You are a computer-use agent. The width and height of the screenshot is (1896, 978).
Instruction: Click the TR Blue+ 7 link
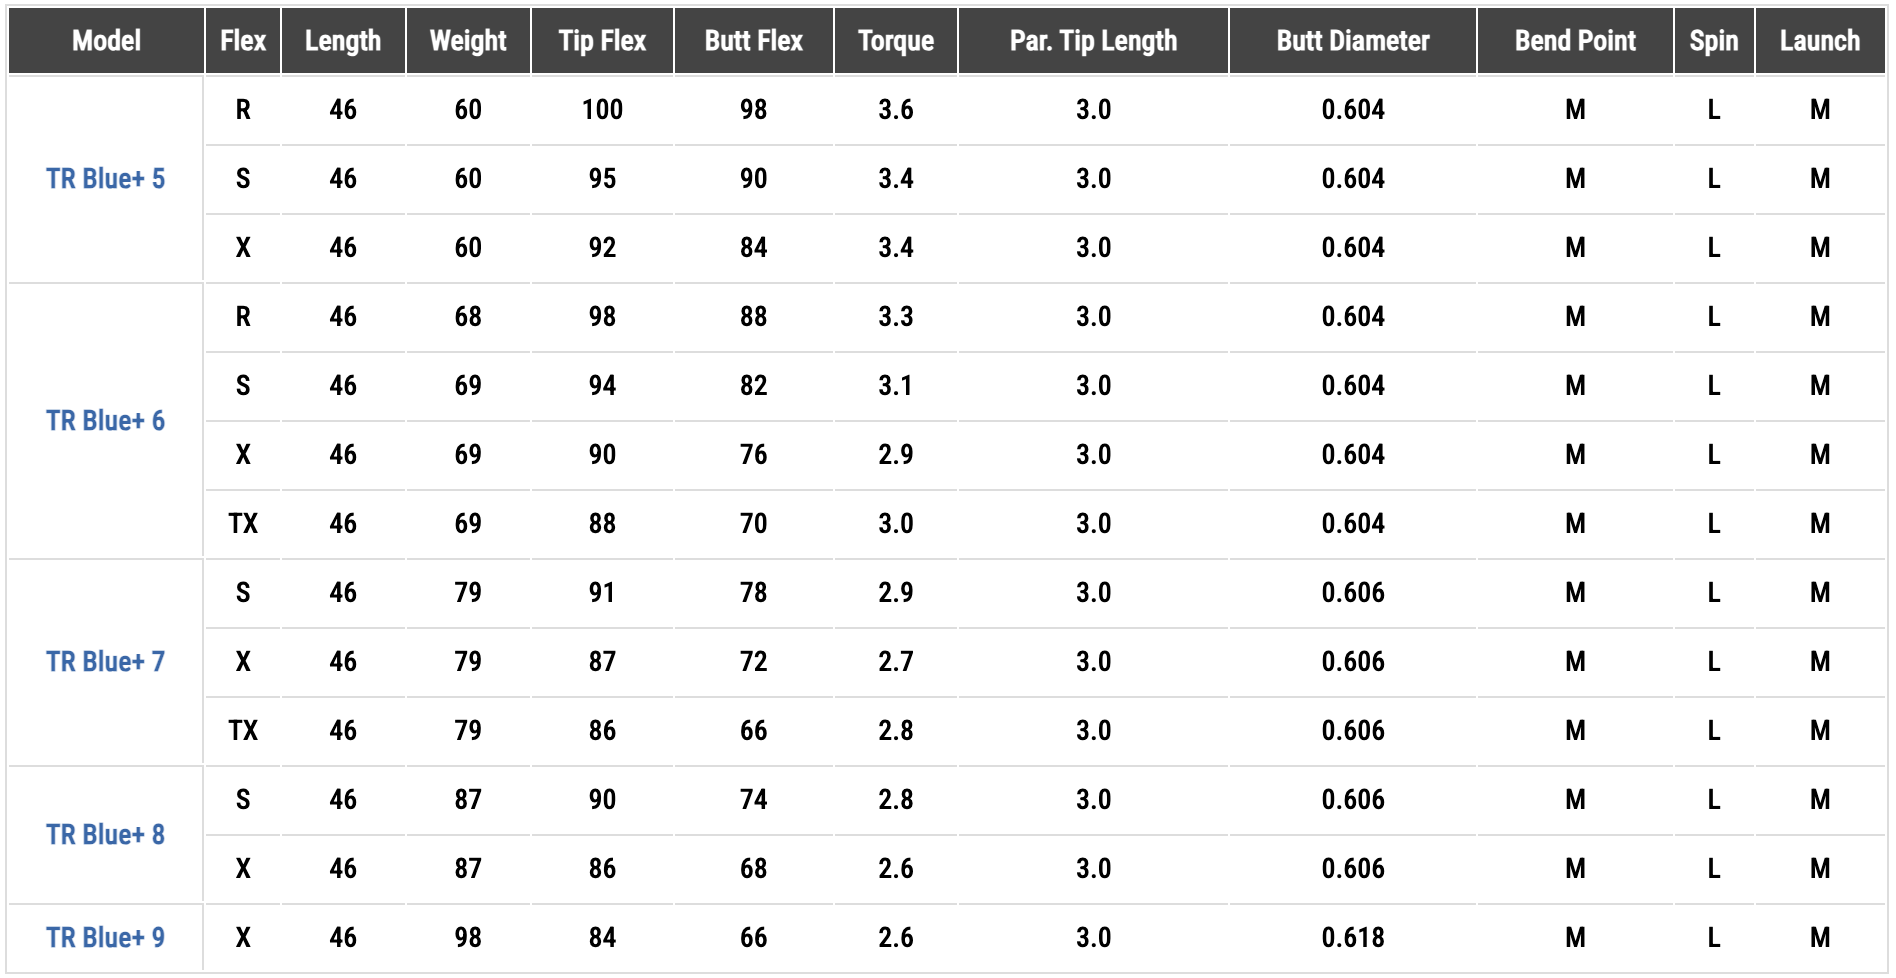[x=105, y=662]
